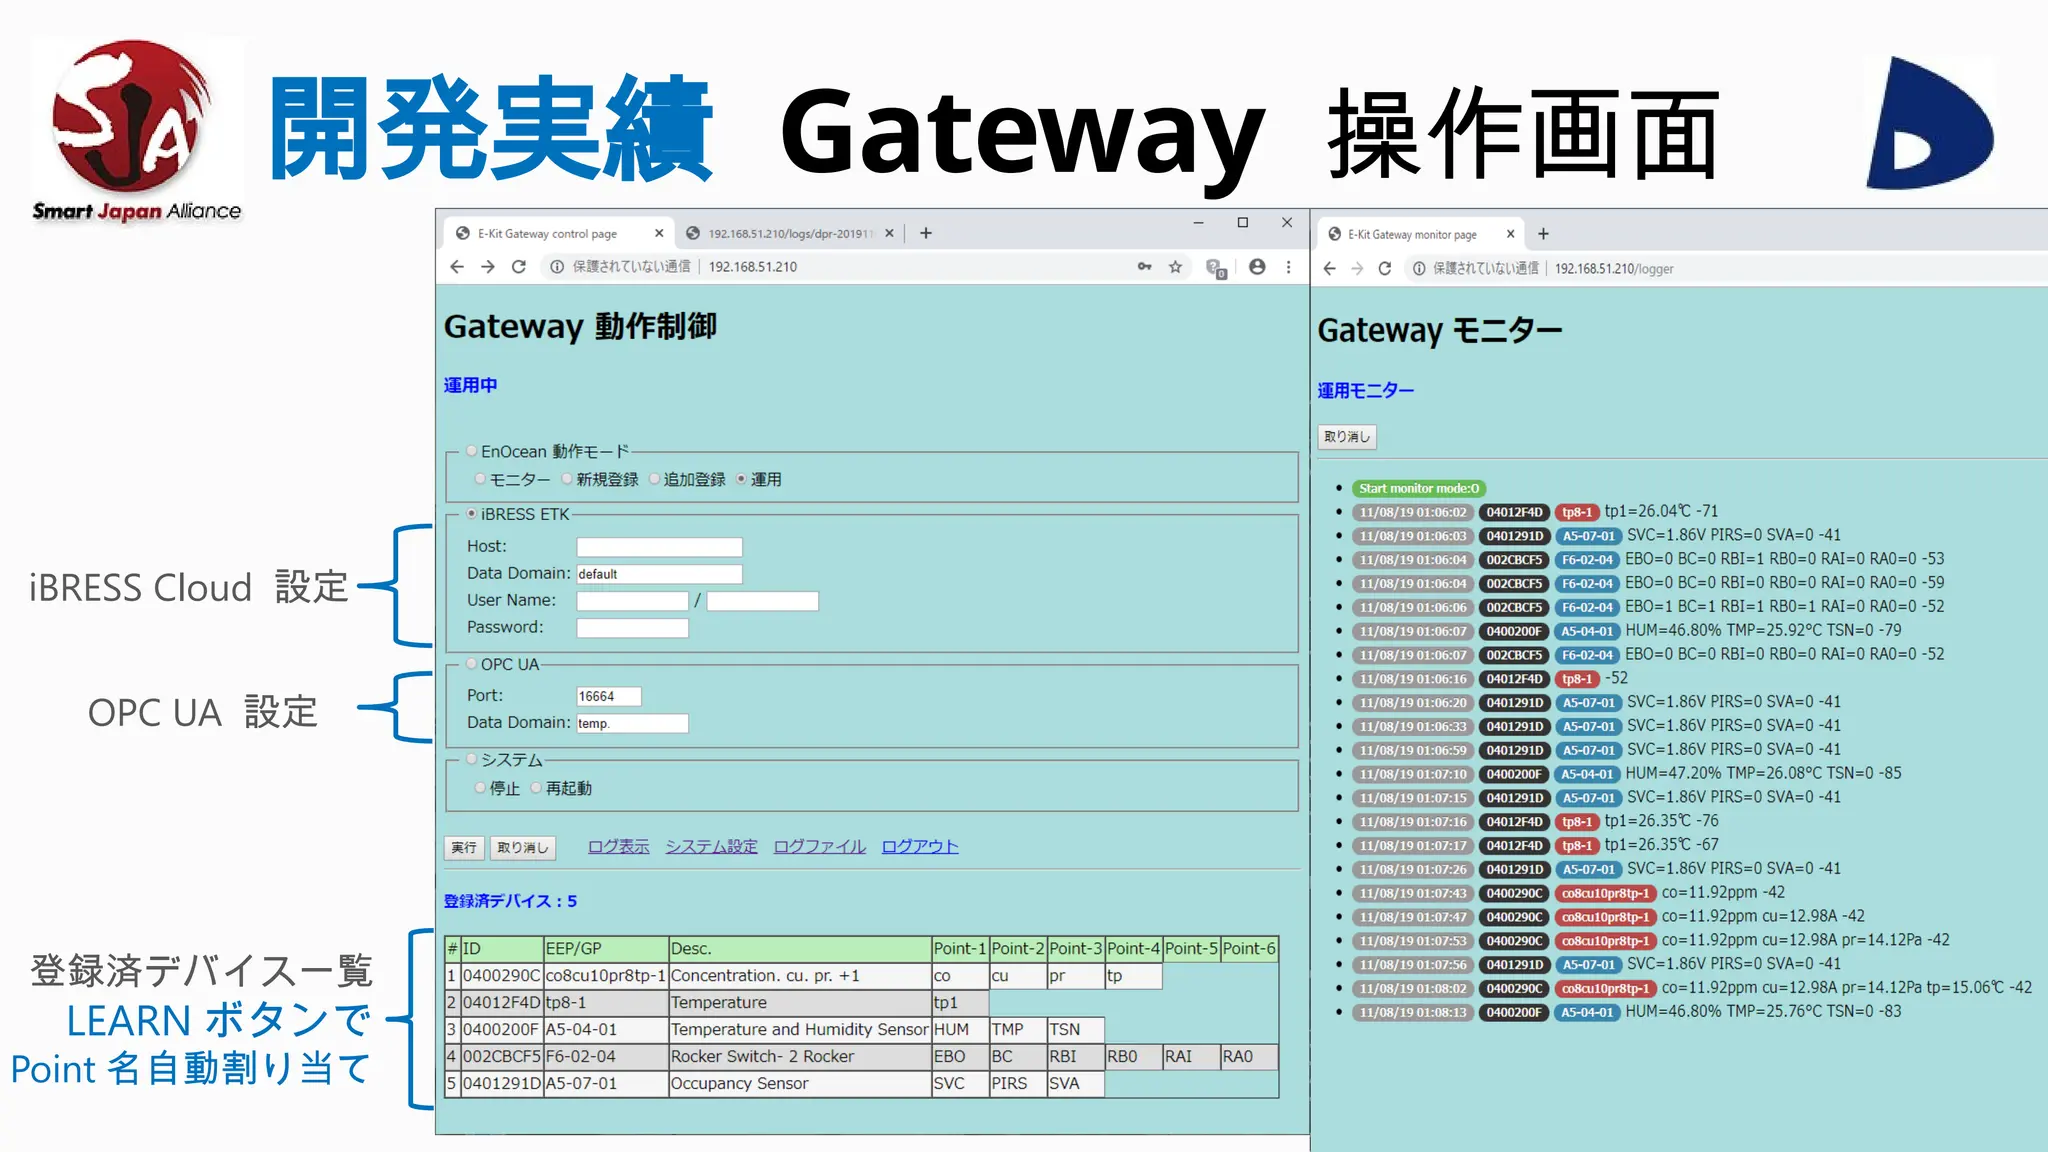
Task: Click the OPC UA Port field
Action: pyautogui.click(x=608, y=696)
